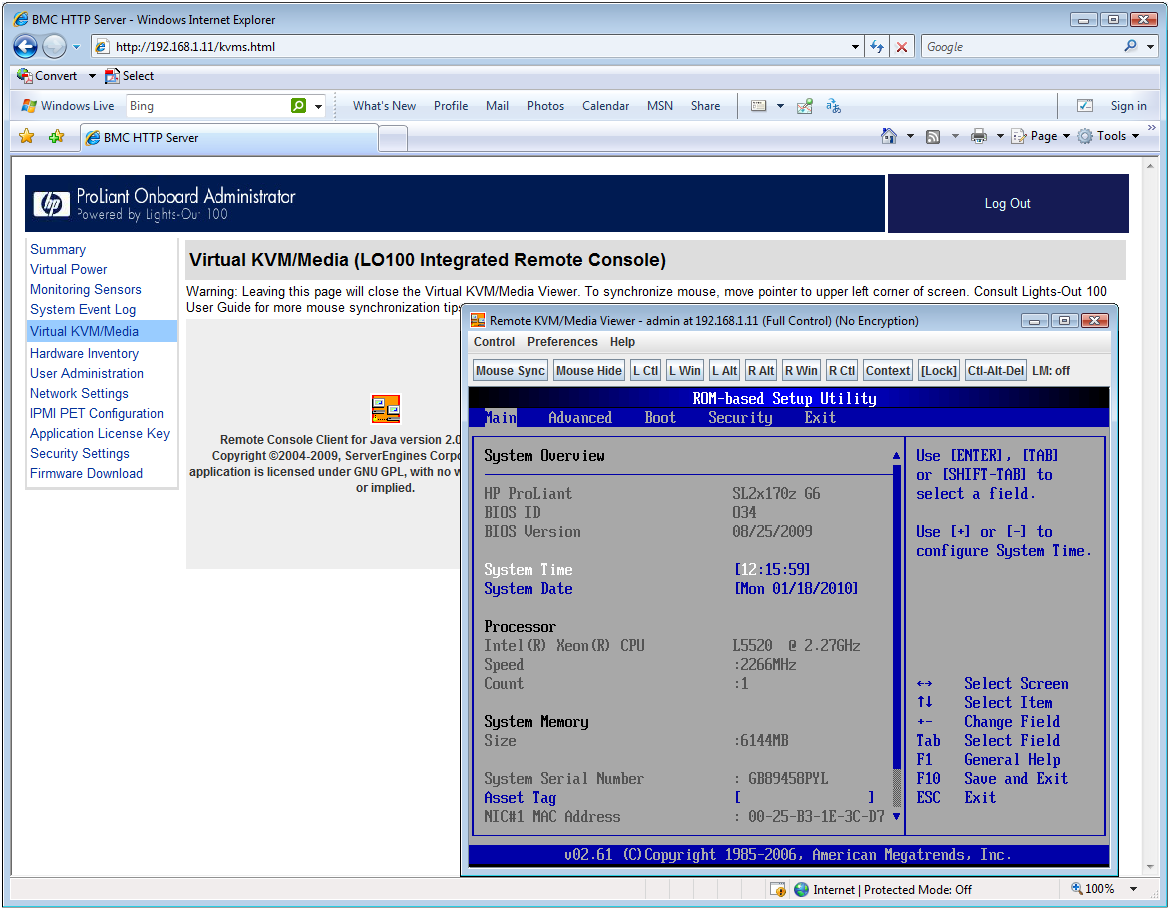Click the Windows Live share picture icon
Viewport: 1168px width, 908px height.
click(804, 106)
